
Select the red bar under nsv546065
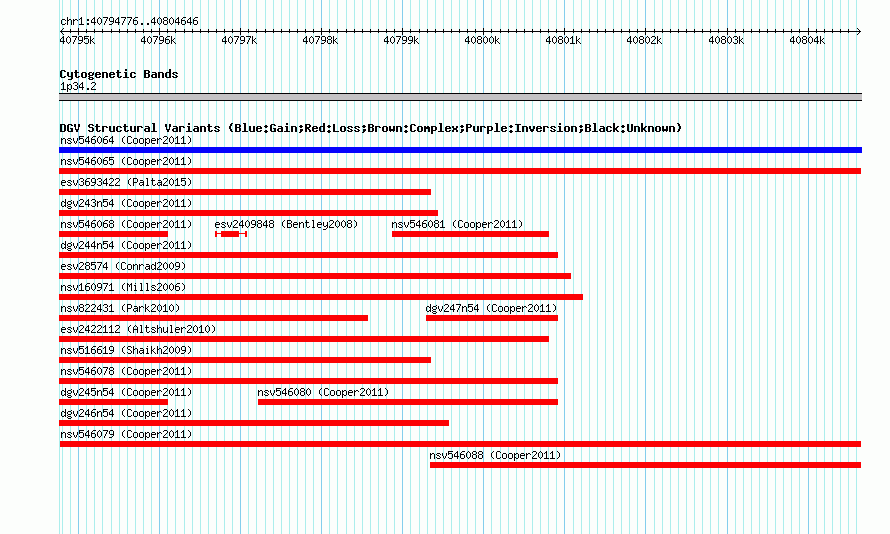click(x=460, y=171)
